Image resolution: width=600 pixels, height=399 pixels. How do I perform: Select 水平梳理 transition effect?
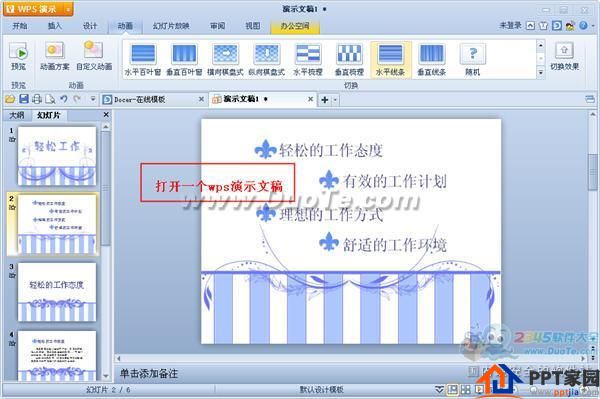[308, 59]
